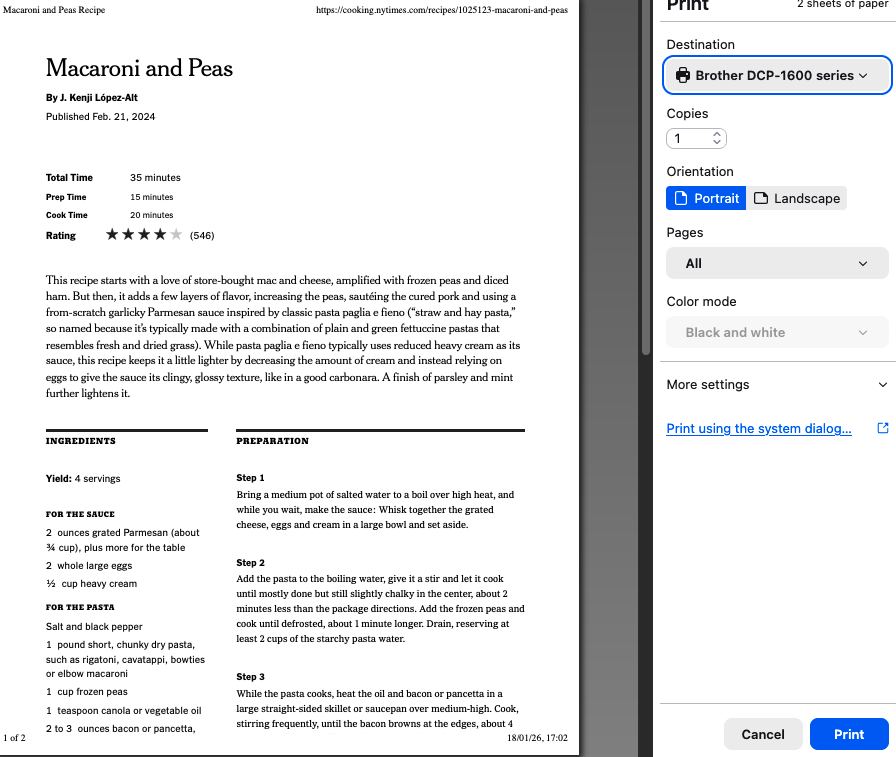The width and height of the screenshot is (896, 757).
Task: Click the first black rating star
Action: [x=112, y=234]
